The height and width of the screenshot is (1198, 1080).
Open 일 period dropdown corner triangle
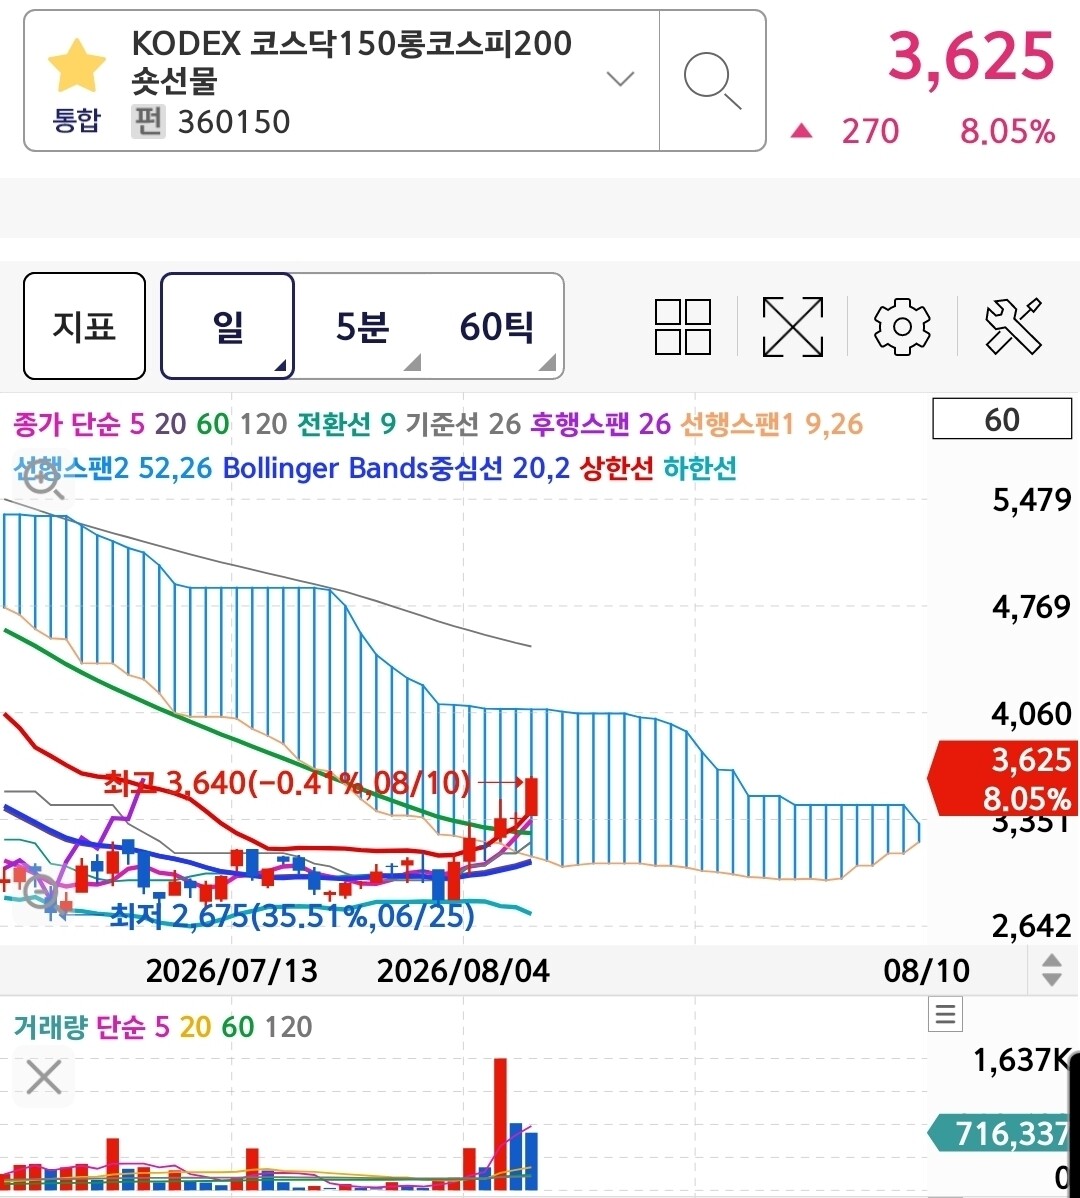coord(280,365)
